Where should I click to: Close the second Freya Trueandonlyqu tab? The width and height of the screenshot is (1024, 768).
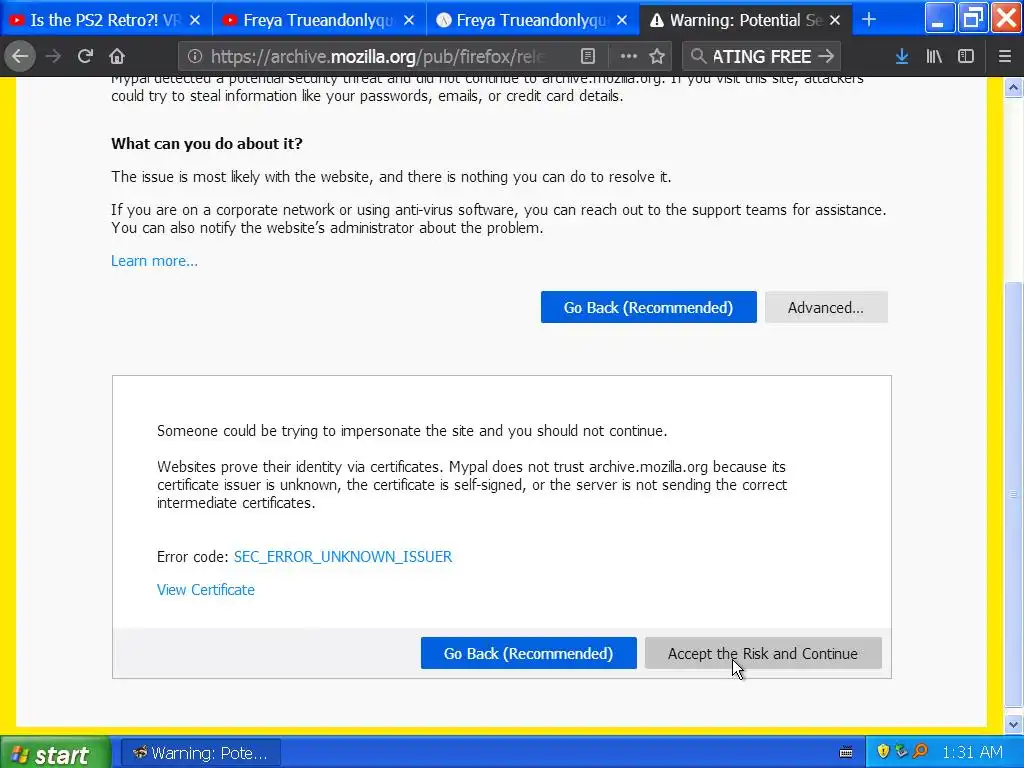622,20
